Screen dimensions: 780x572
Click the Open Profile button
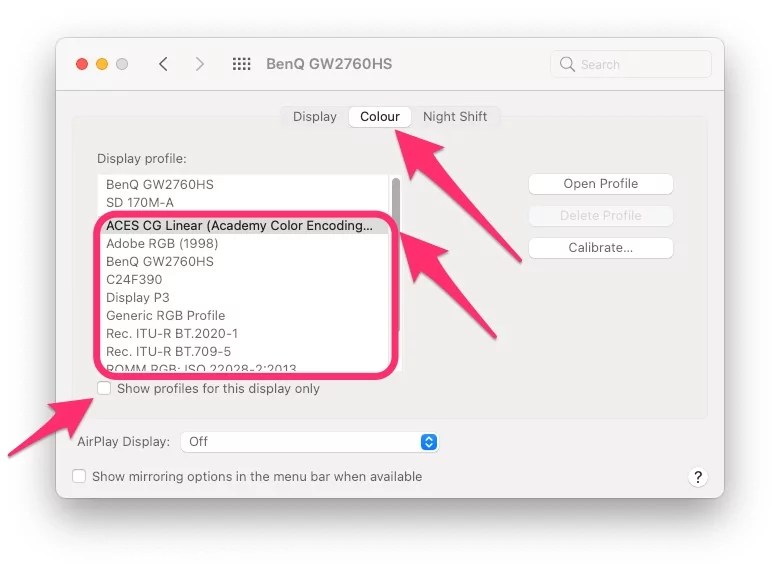600,184
